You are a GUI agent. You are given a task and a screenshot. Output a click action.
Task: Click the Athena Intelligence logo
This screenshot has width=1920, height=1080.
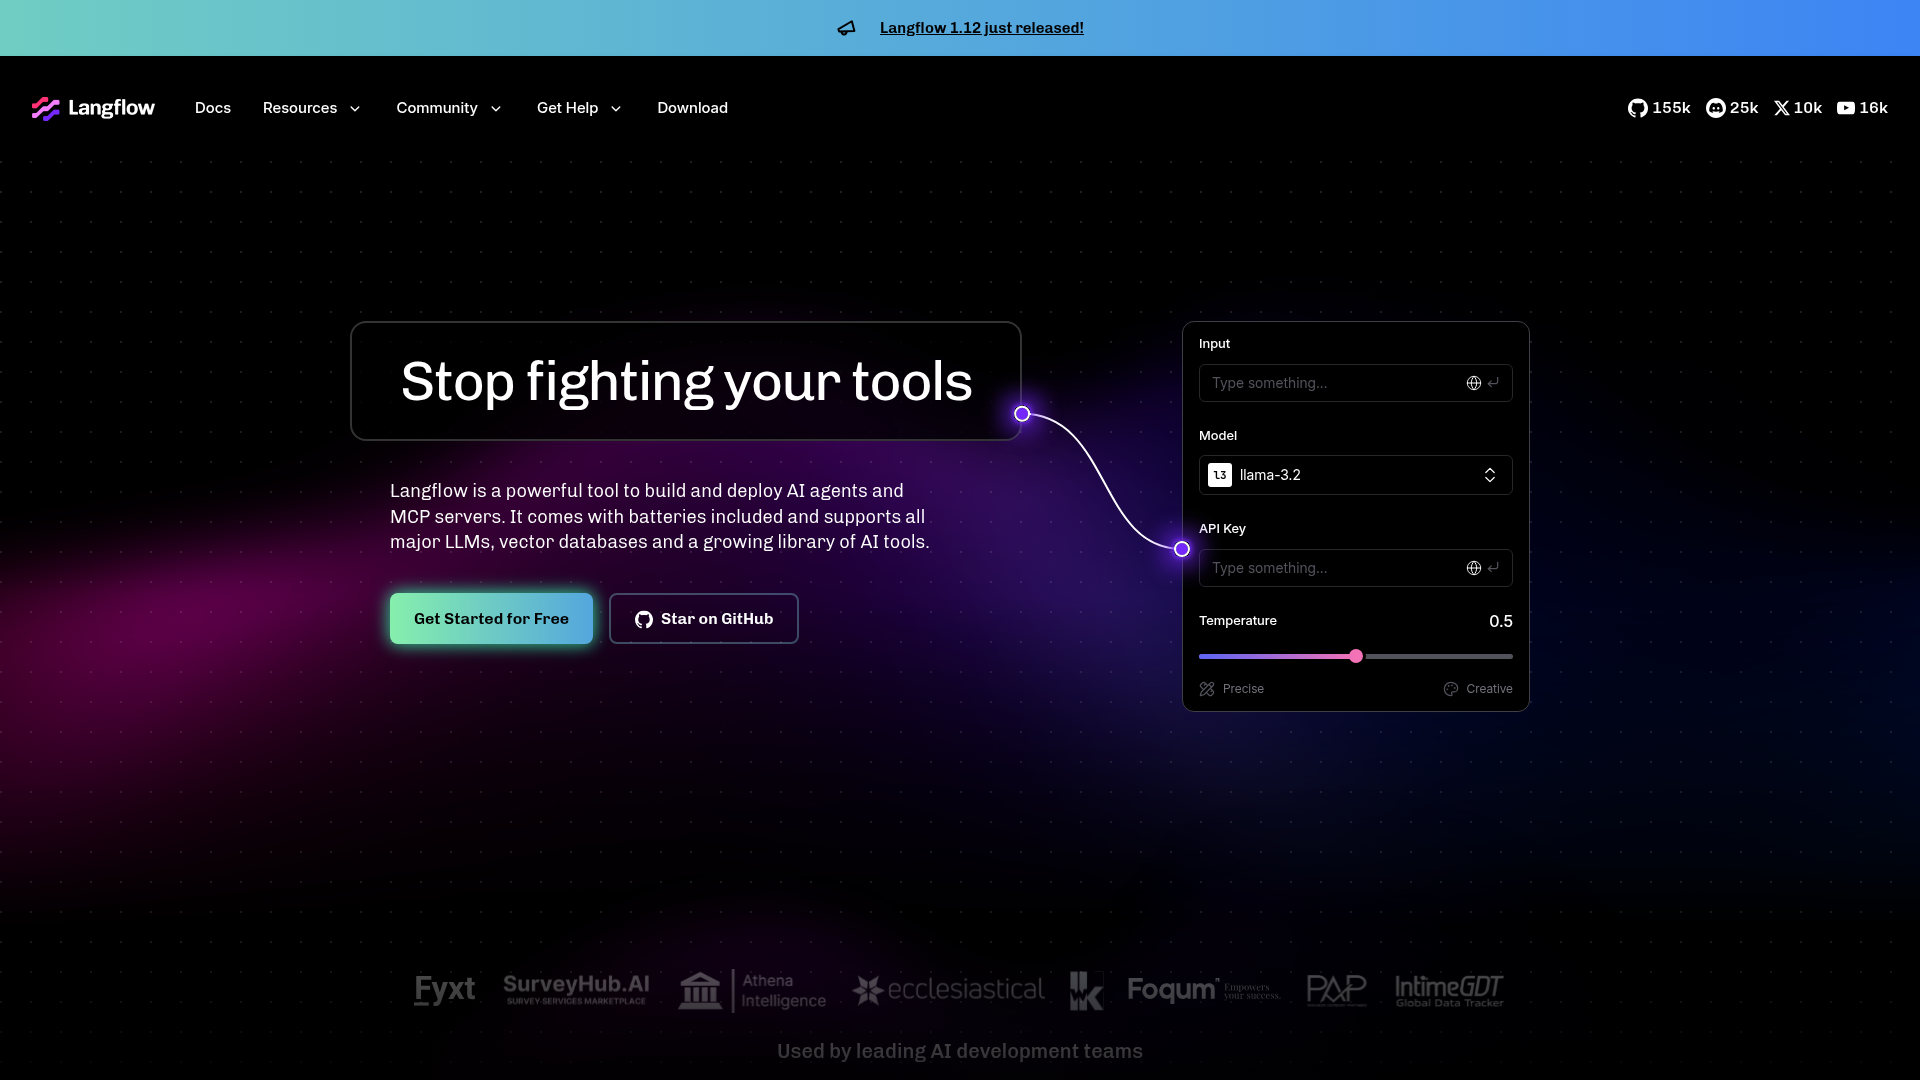(752, 991)
